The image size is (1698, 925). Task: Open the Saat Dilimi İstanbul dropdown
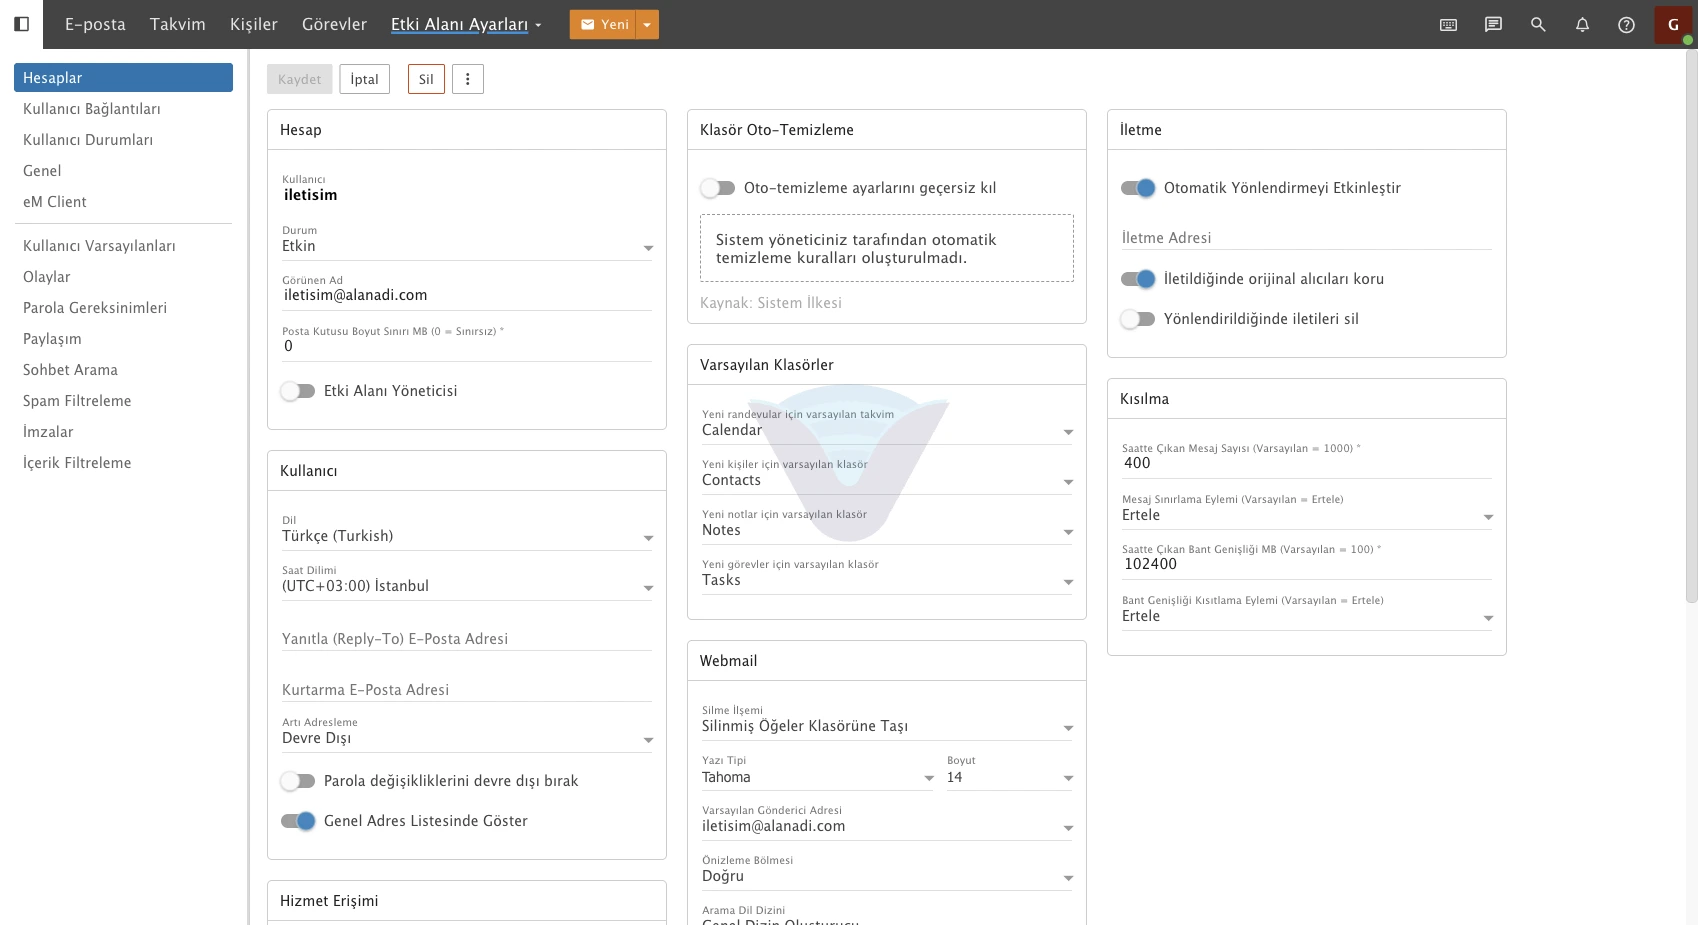pos(467,586)
